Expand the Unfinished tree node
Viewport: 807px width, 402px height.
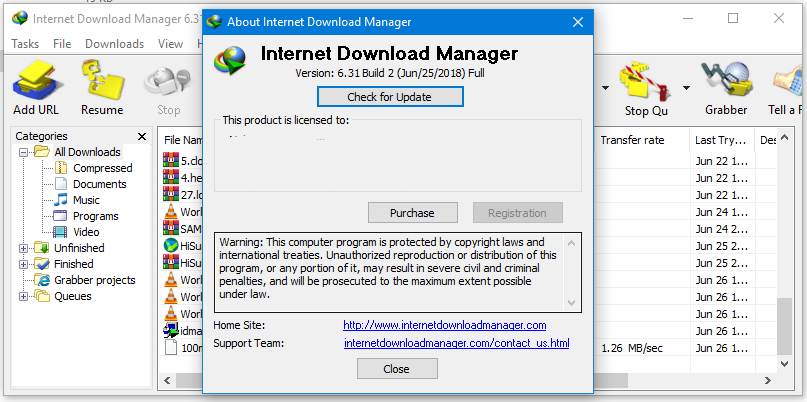[23, 248]
